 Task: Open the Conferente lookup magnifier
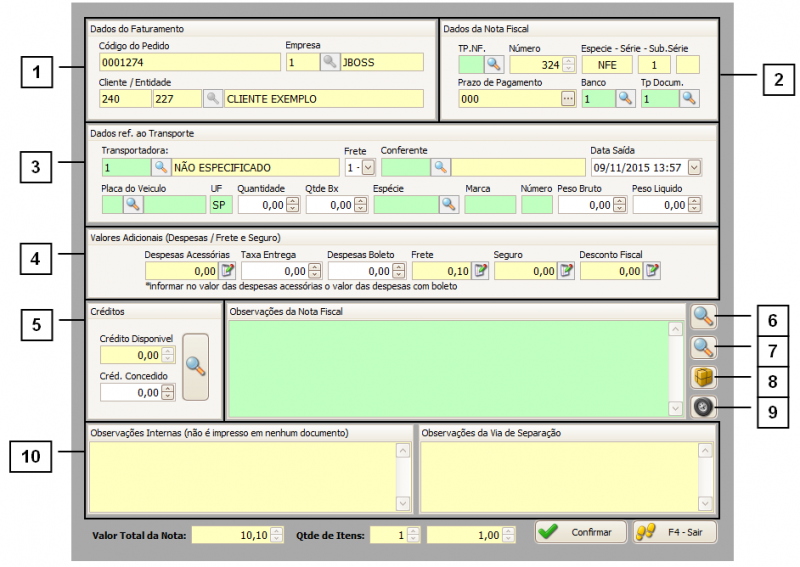click(x=440, y=167)
